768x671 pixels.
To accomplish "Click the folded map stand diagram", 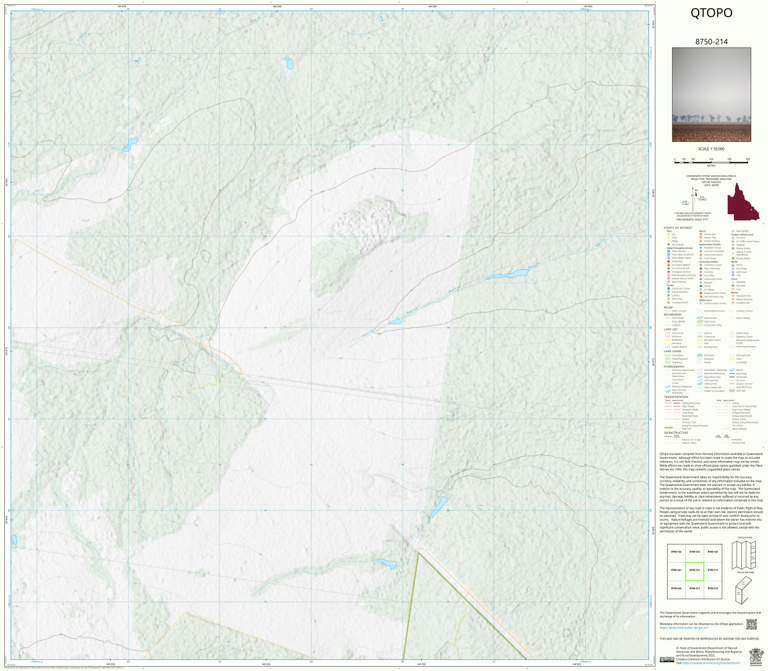I will [x=744, y=590].
